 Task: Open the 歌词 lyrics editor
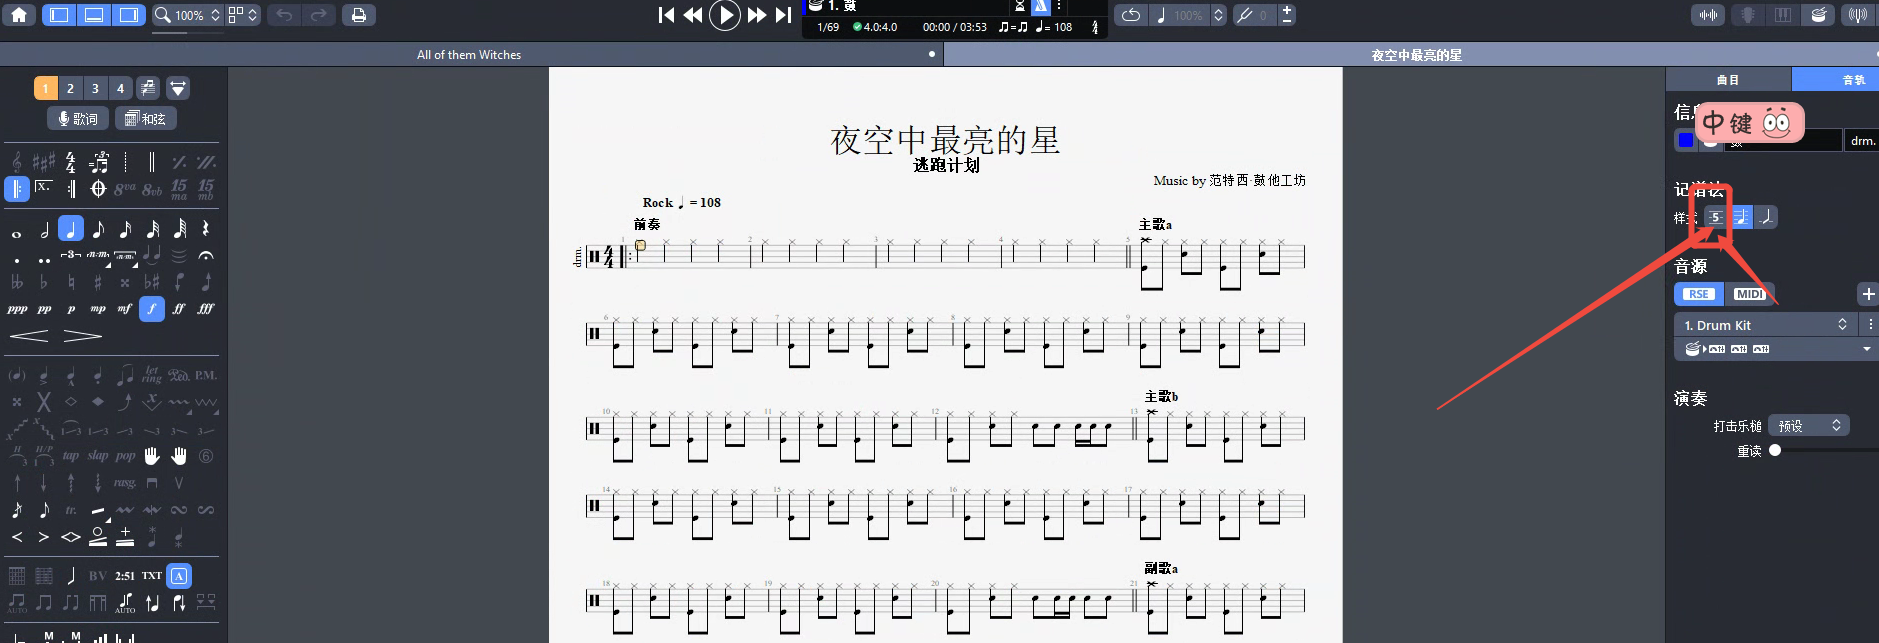[x=78, y=118]
